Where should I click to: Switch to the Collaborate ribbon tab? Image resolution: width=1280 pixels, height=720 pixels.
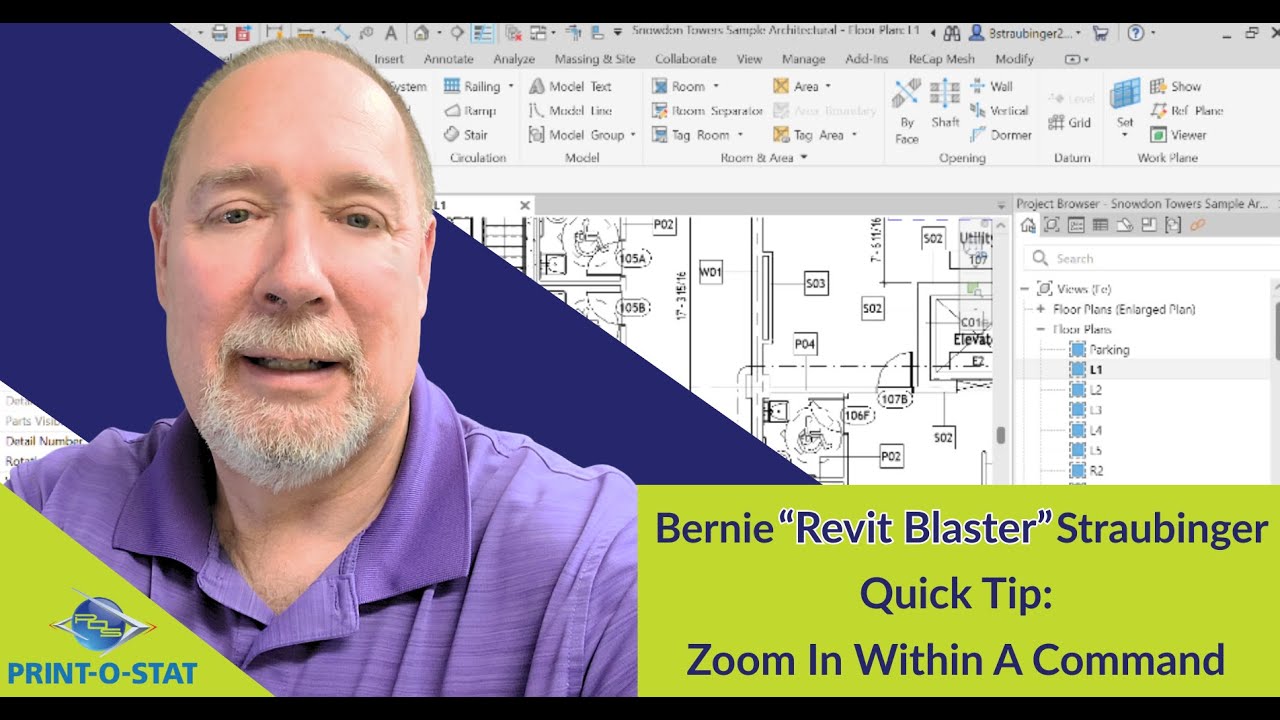(x=686, y=59)
